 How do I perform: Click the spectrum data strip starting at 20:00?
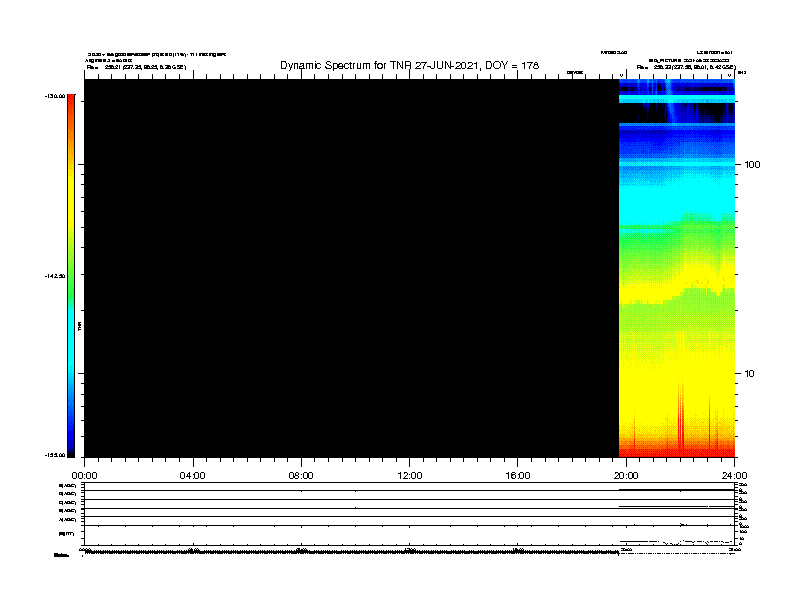pyautogui.click(x=677, y=268)
